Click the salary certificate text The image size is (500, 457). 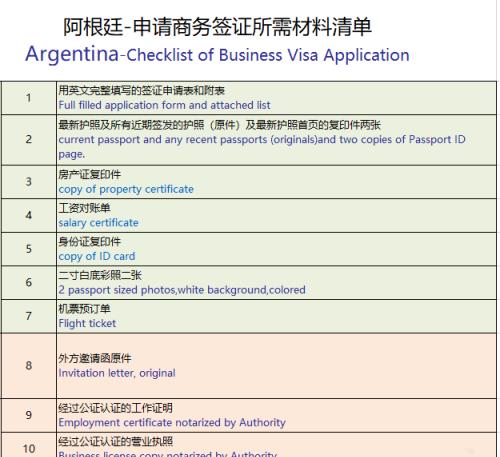[98, 223]
